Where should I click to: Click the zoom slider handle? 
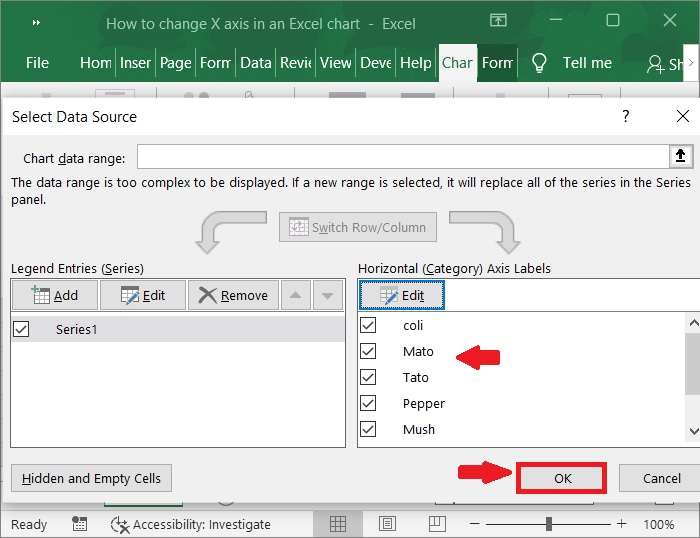click(x=549, y=524)
